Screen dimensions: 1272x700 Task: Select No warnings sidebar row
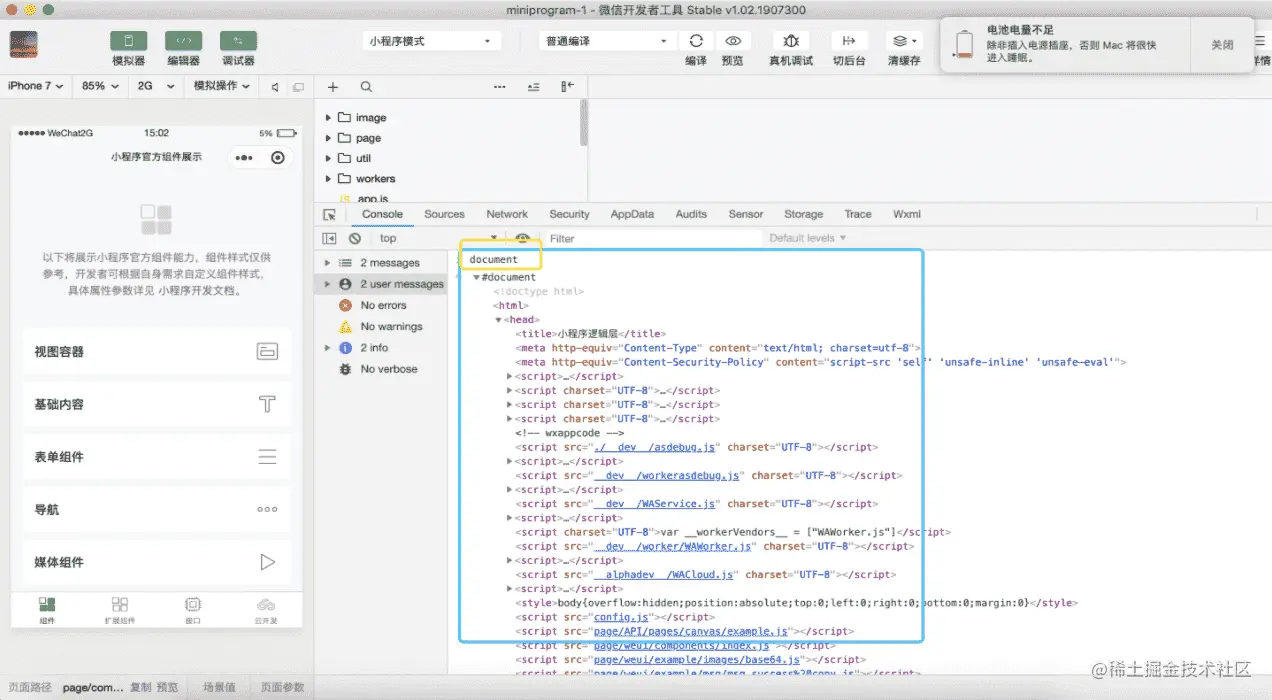381,326
